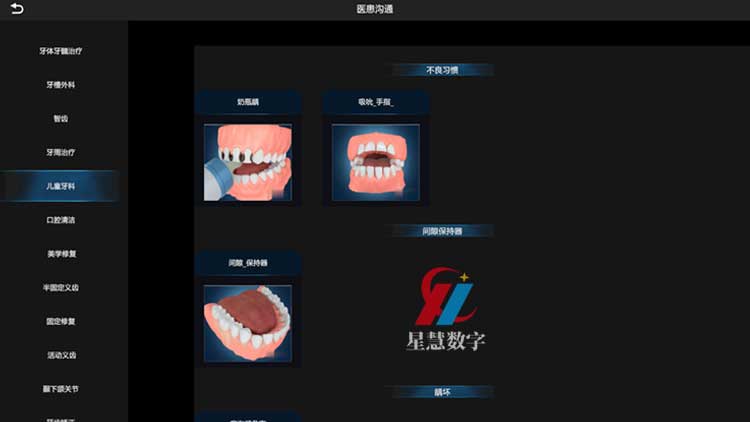Open the 奶瓶龋 tooth model thumbnail
The height and width of the screenshot is (422, 750).
tap(248, 162)
